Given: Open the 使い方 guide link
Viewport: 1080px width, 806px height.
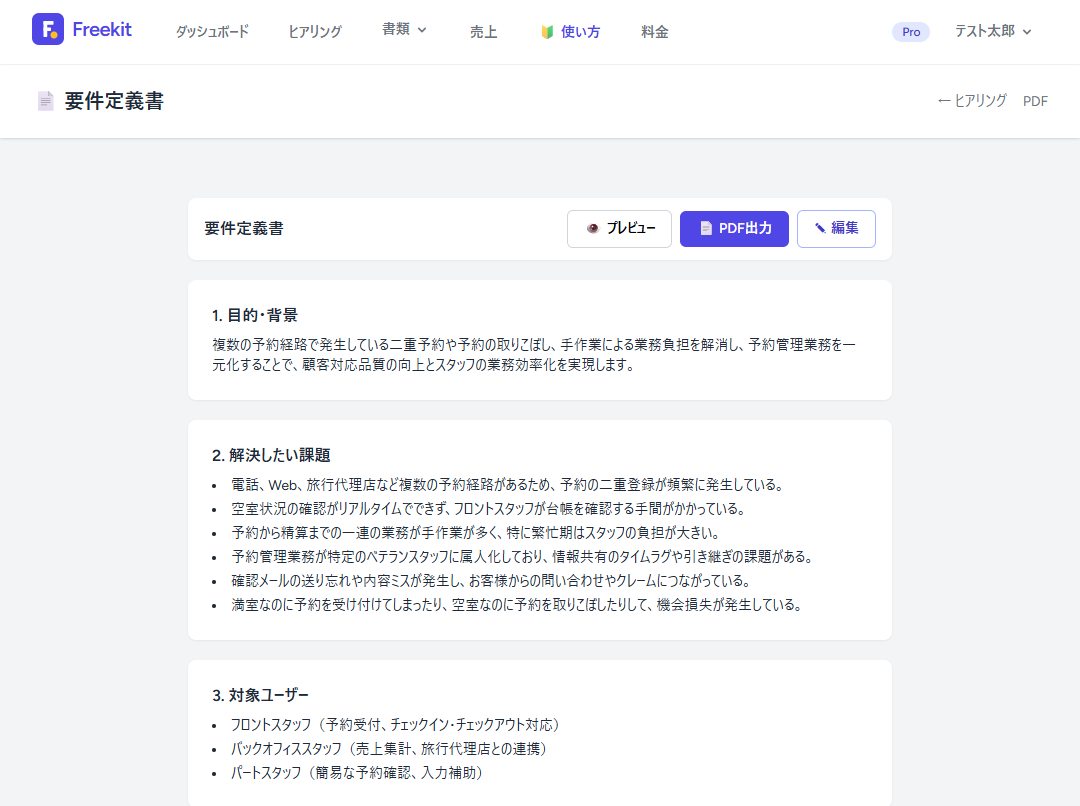Looking at the screenshot, I should 580,32.
